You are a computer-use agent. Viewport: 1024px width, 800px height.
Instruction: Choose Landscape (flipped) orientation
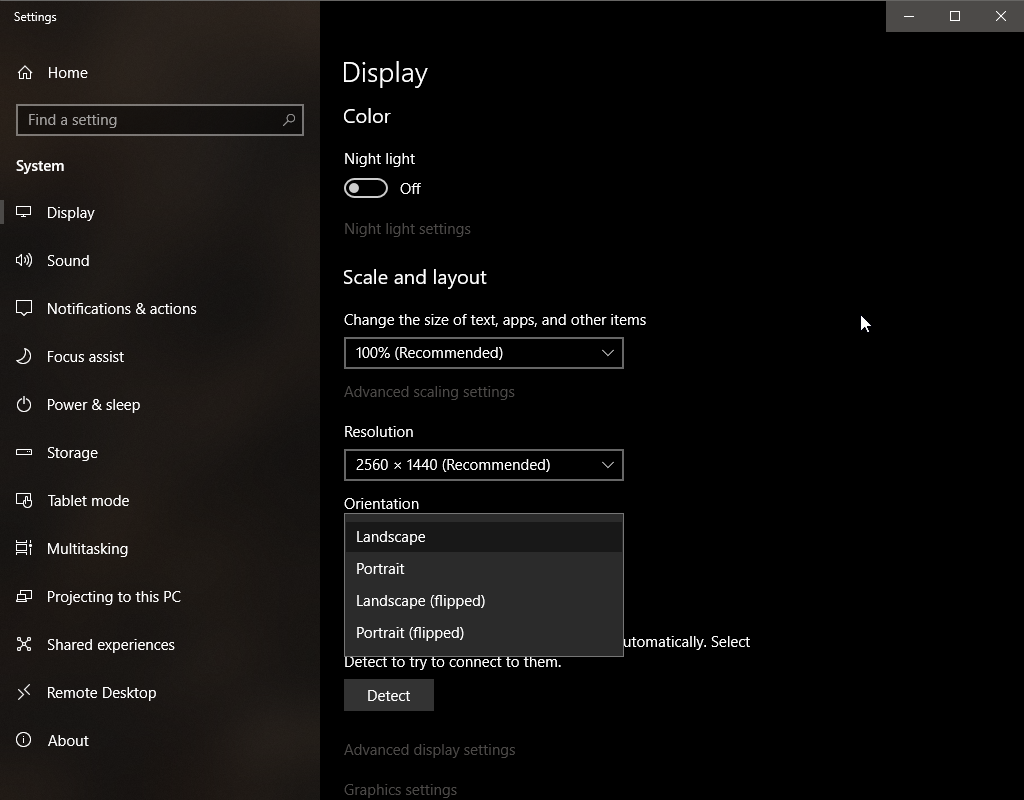(484, 601)
